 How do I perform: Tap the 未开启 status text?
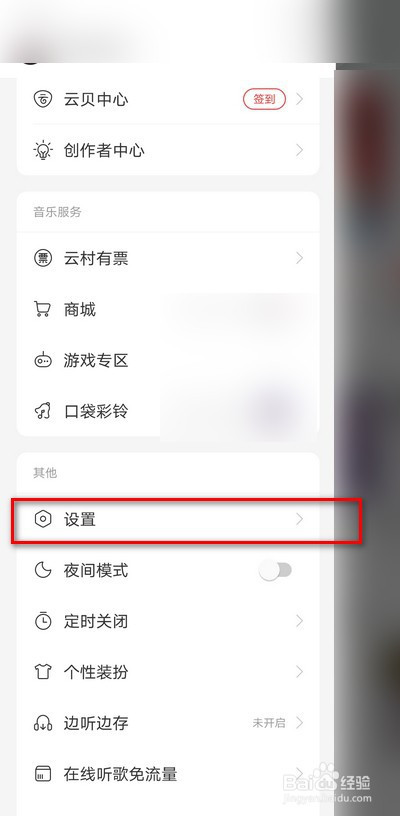[x=268, y=723]
